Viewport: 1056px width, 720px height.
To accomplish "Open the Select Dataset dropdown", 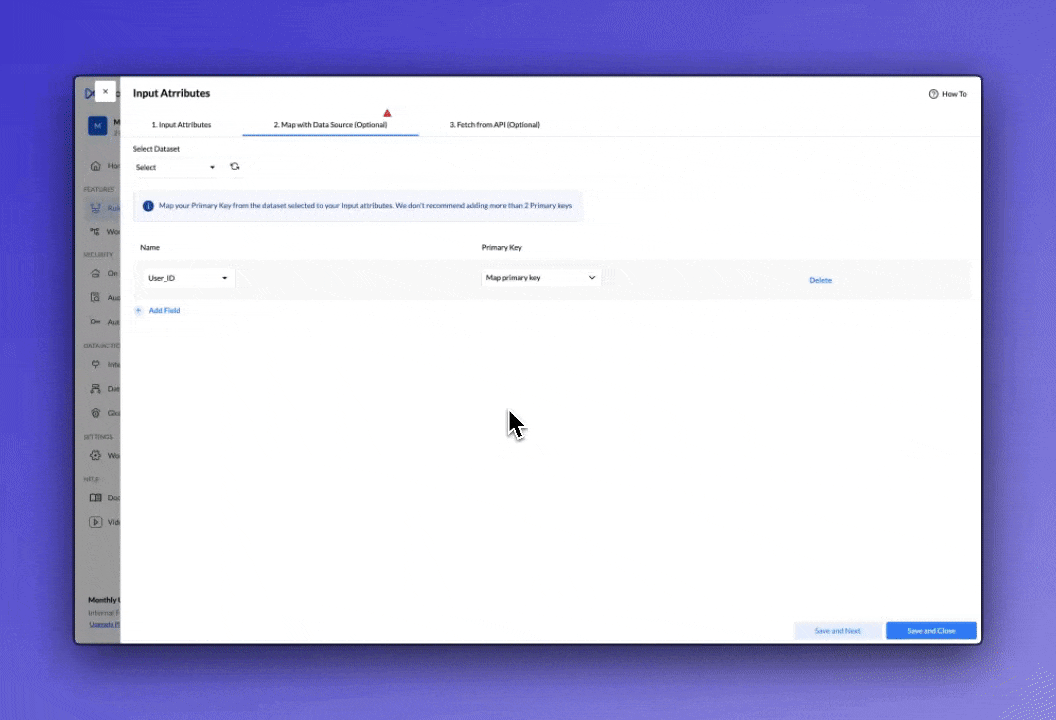I will [176, 168].
